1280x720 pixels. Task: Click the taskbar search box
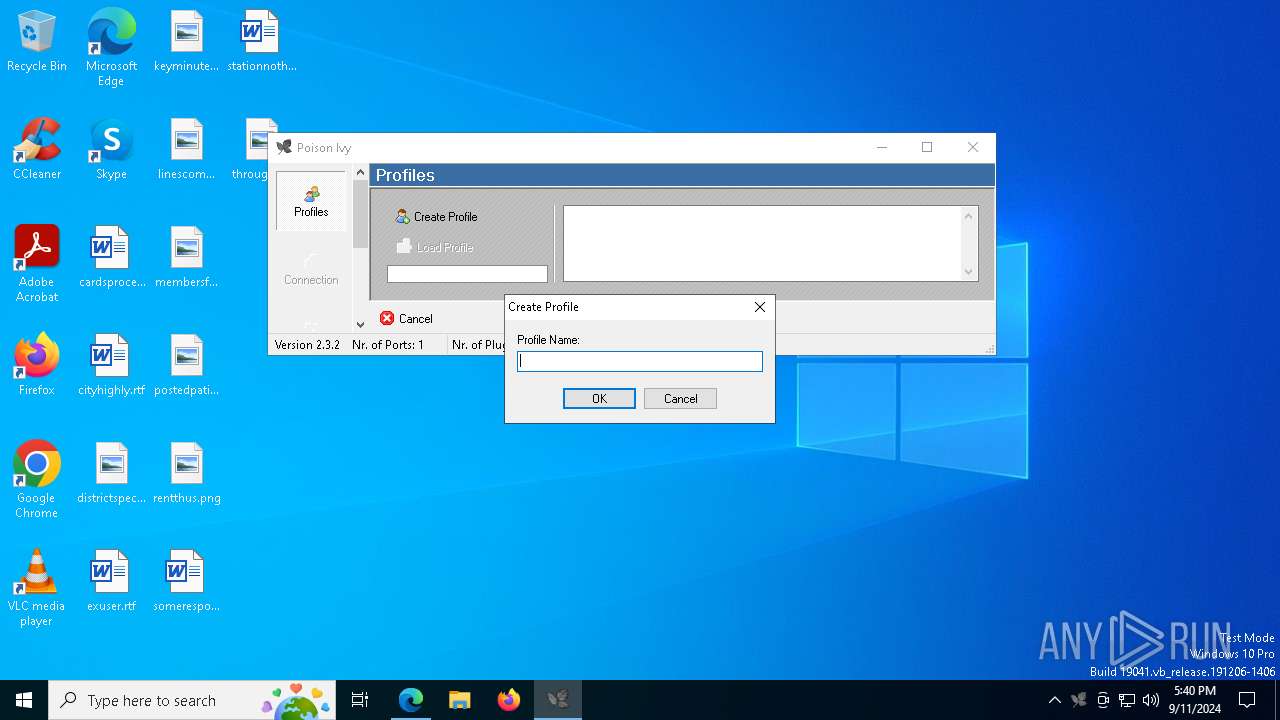click(x=192, y=700)
